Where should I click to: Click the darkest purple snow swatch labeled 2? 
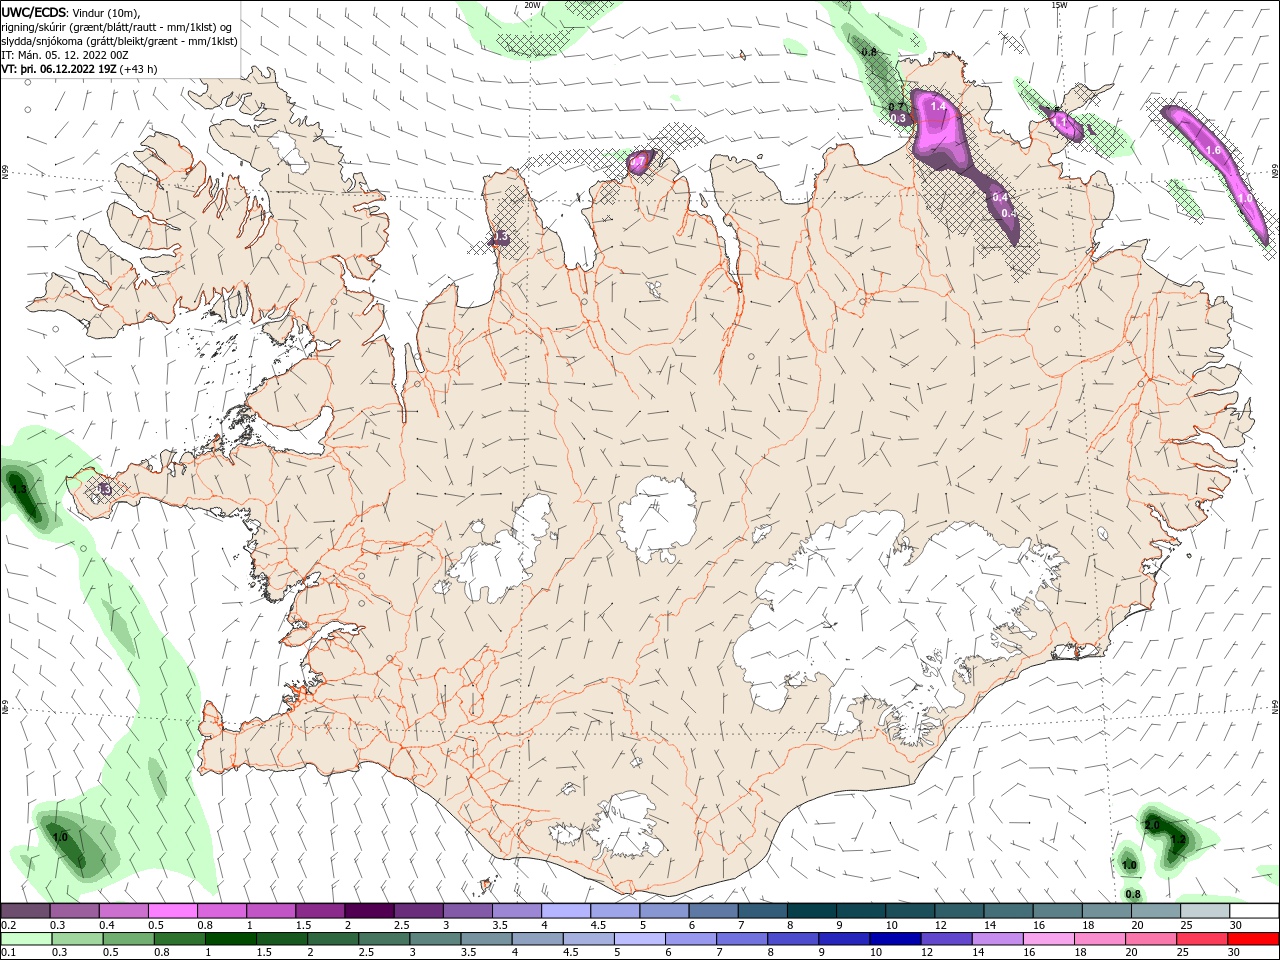(x=368, y=911)
